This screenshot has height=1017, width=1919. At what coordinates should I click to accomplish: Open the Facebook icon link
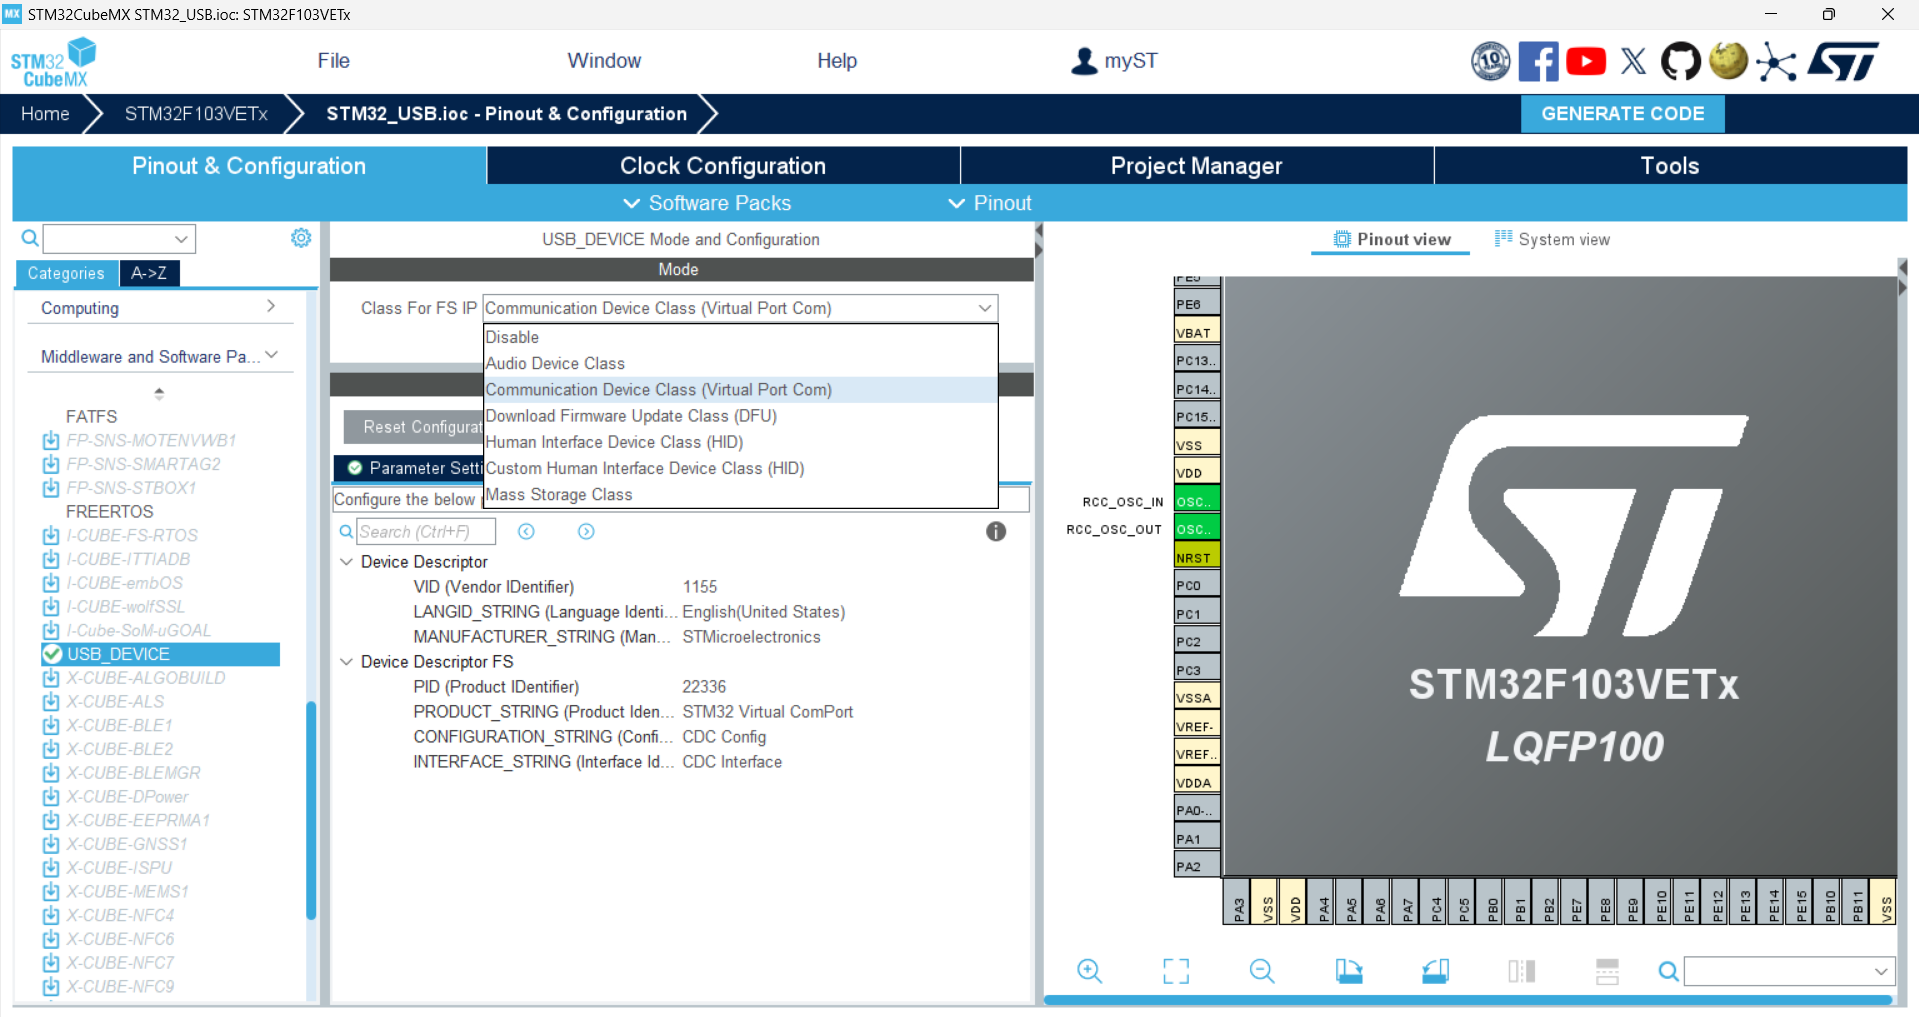[x=1538, y=61]
